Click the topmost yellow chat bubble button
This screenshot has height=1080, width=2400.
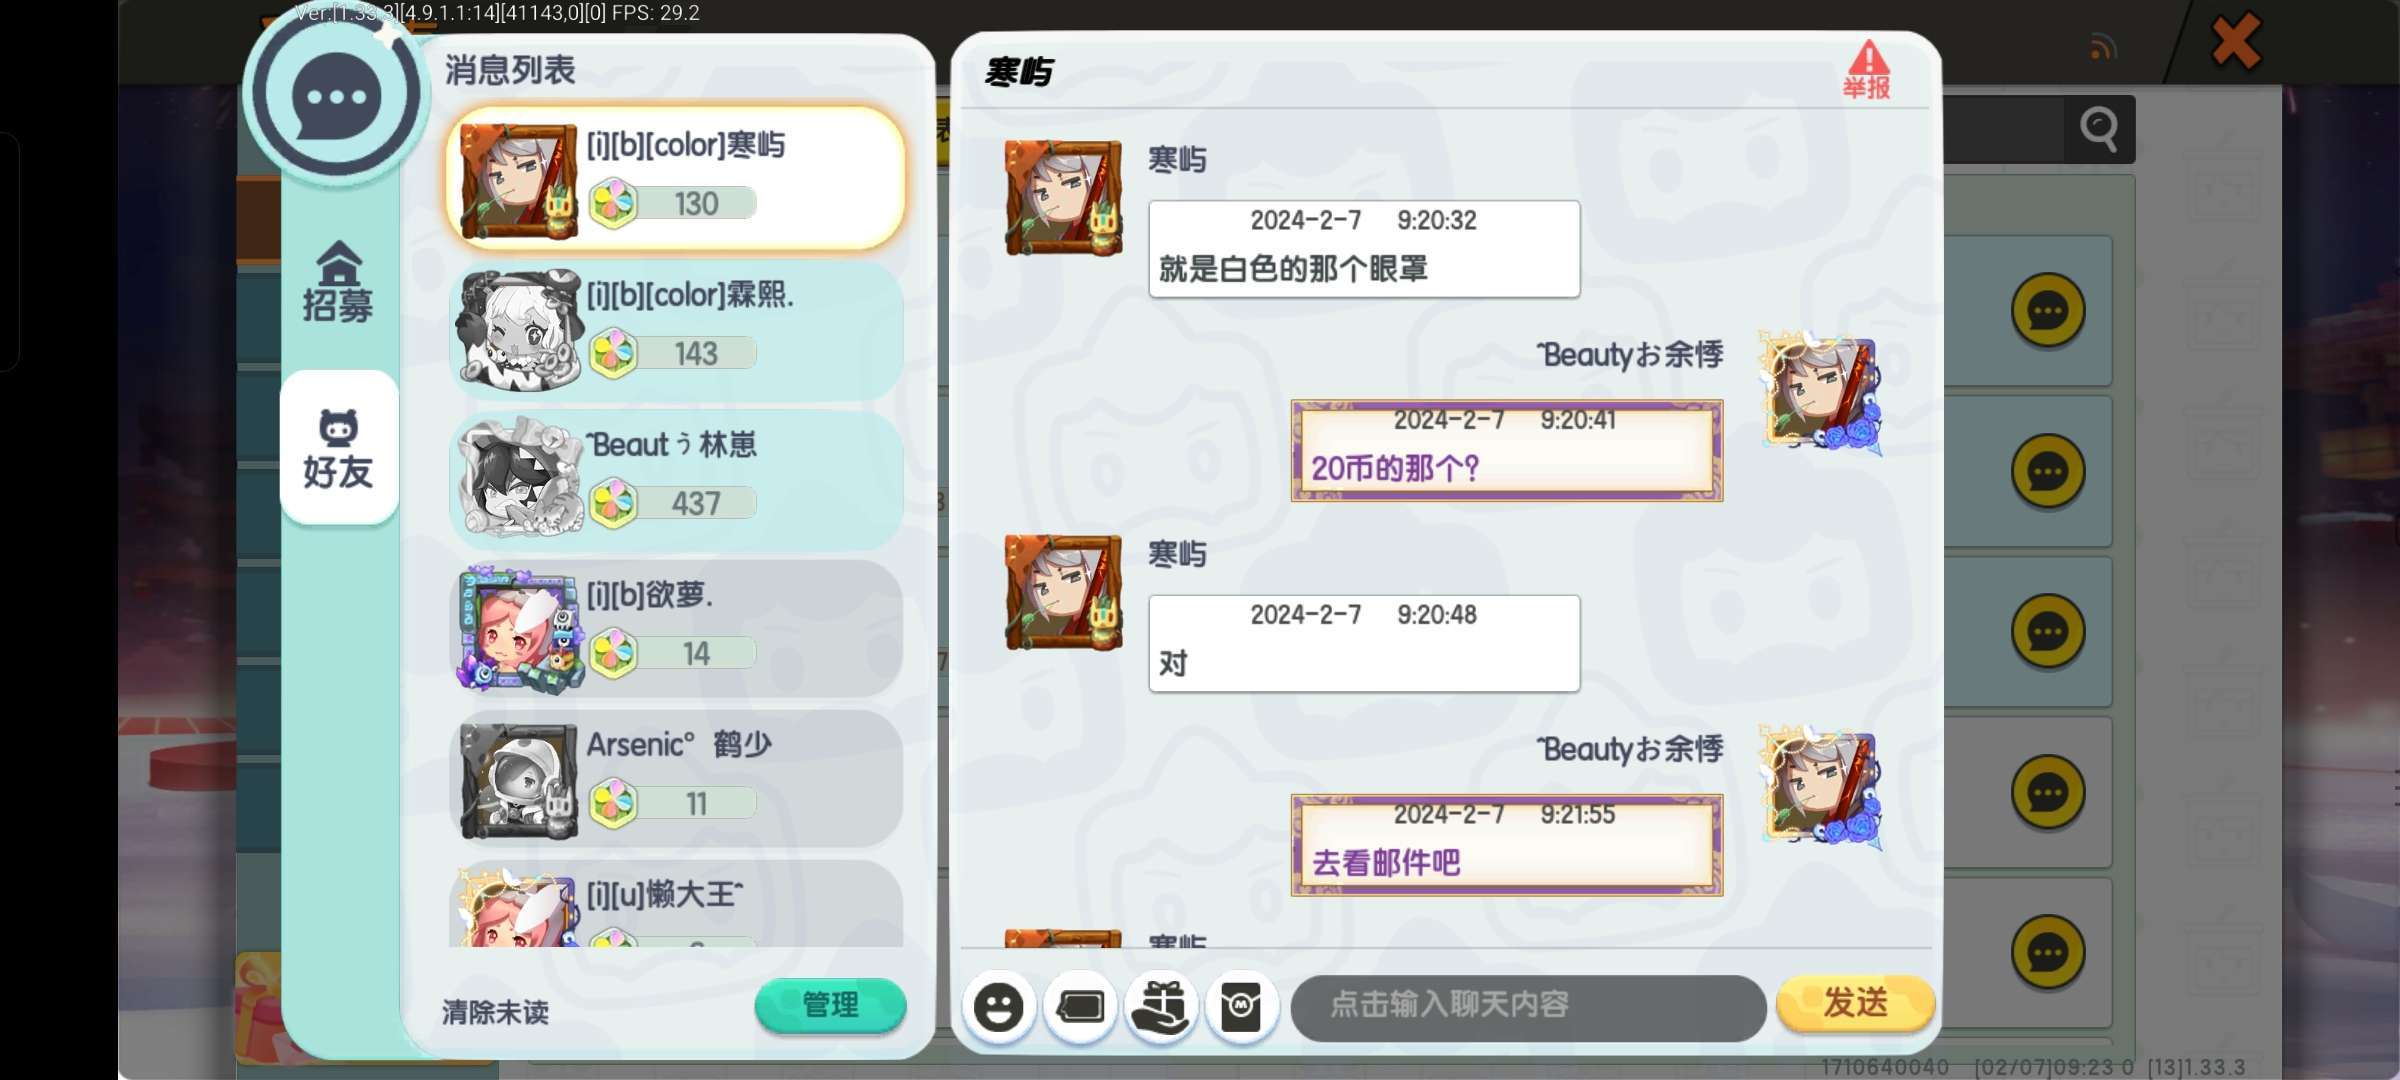2047,310
